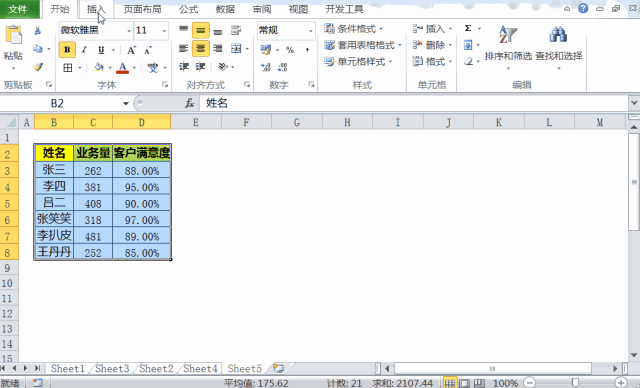Switch to Page Layout view in status bar

click(464, 383)
